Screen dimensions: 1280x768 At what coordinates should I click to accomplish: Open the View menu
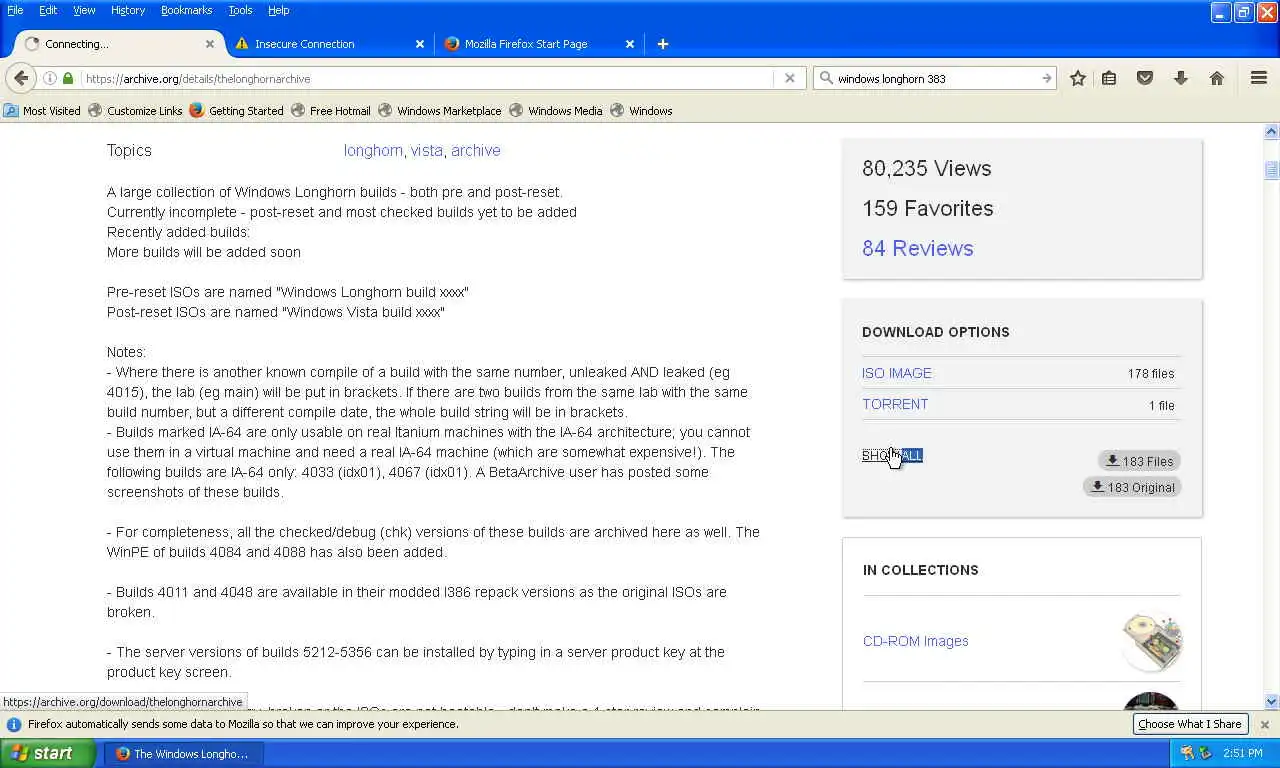click(x=84, y=10)
